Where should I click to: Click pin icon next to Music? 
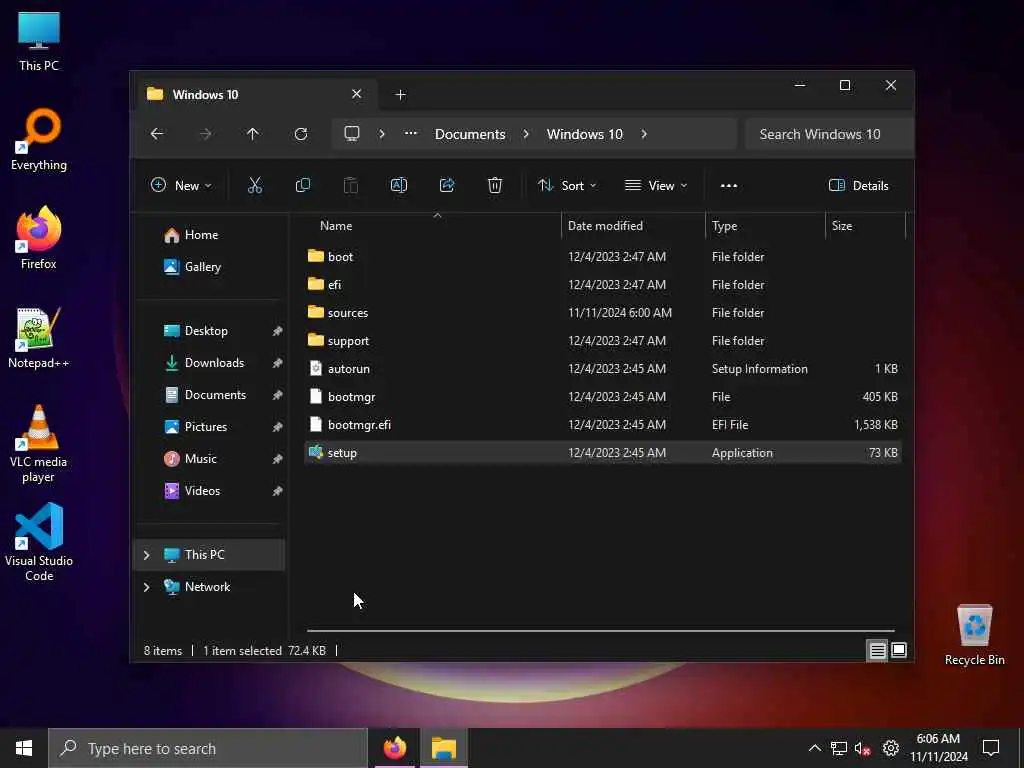coord(278,459)
